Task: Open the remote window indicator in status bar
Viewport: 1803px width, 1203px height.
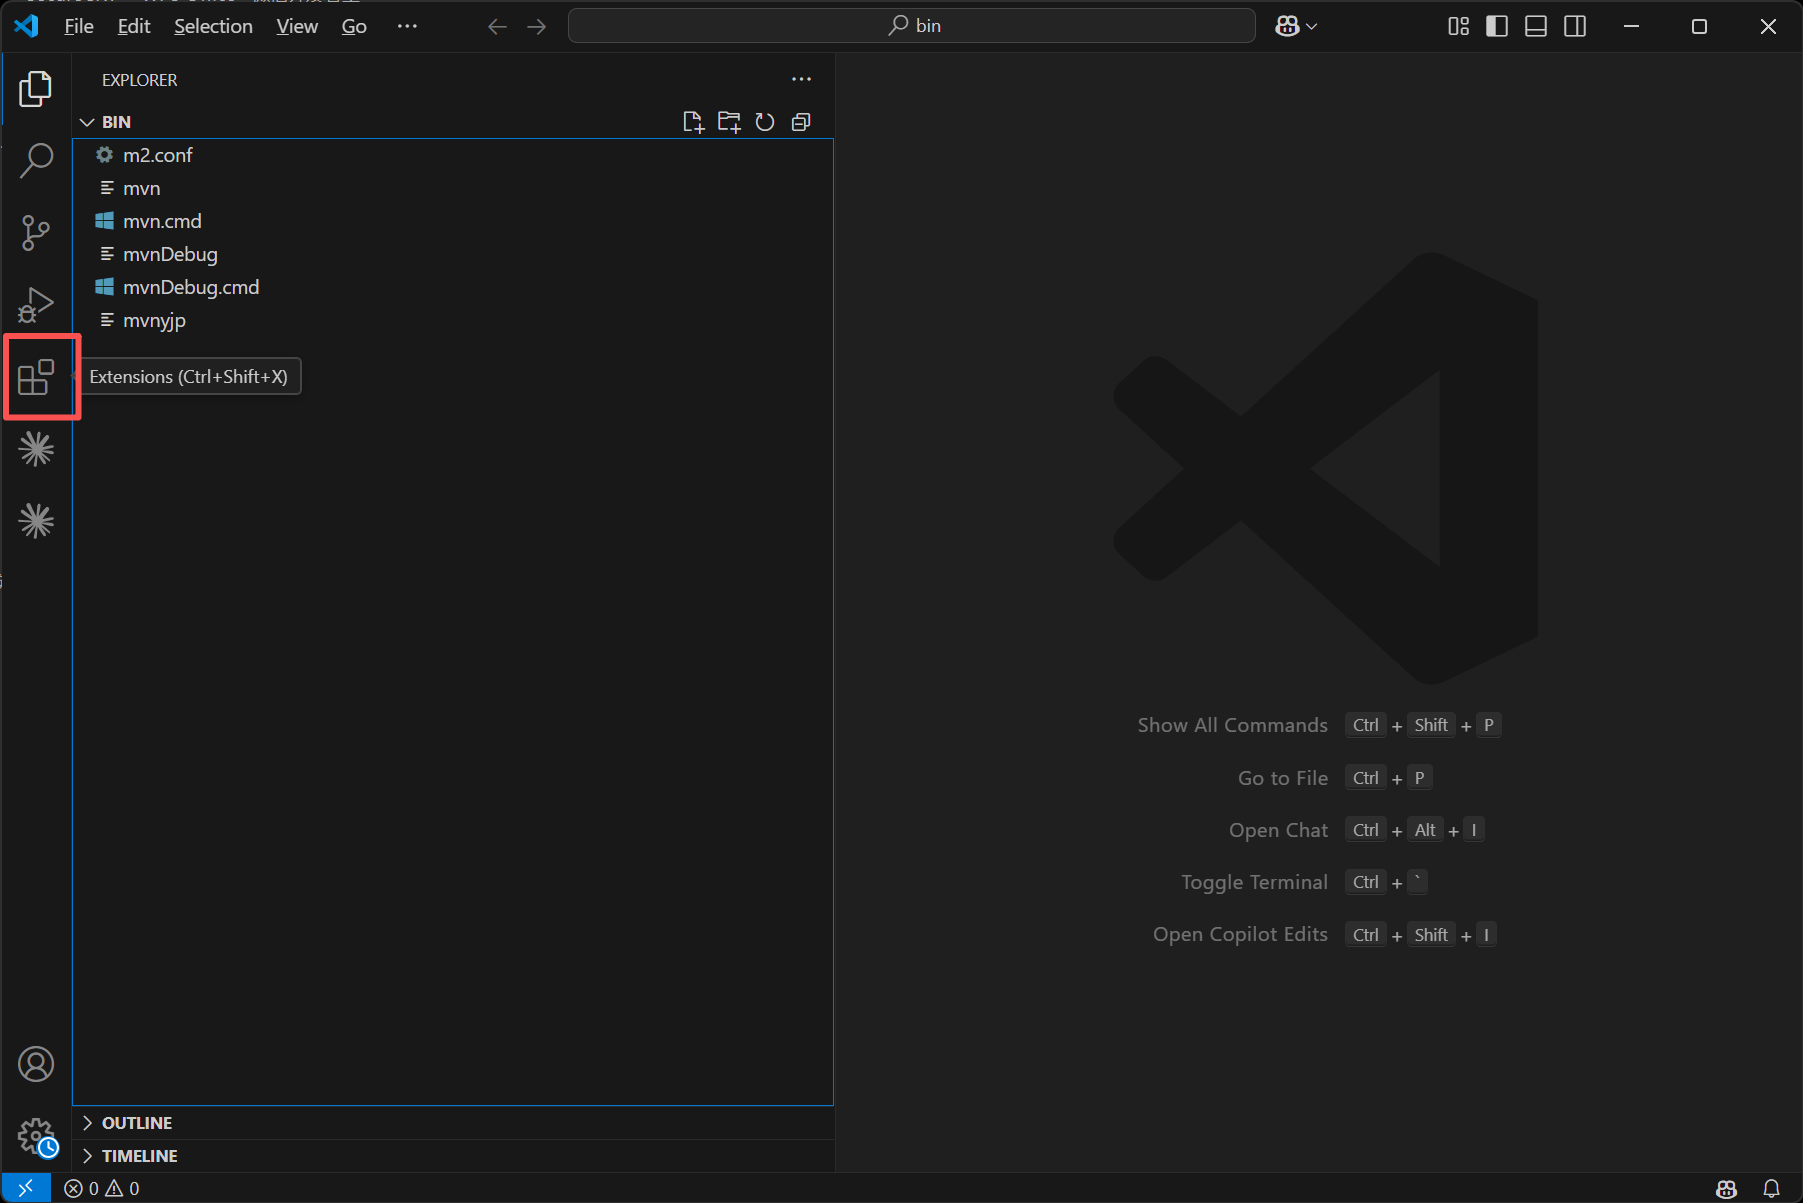Action: [x=26, y=1188]
